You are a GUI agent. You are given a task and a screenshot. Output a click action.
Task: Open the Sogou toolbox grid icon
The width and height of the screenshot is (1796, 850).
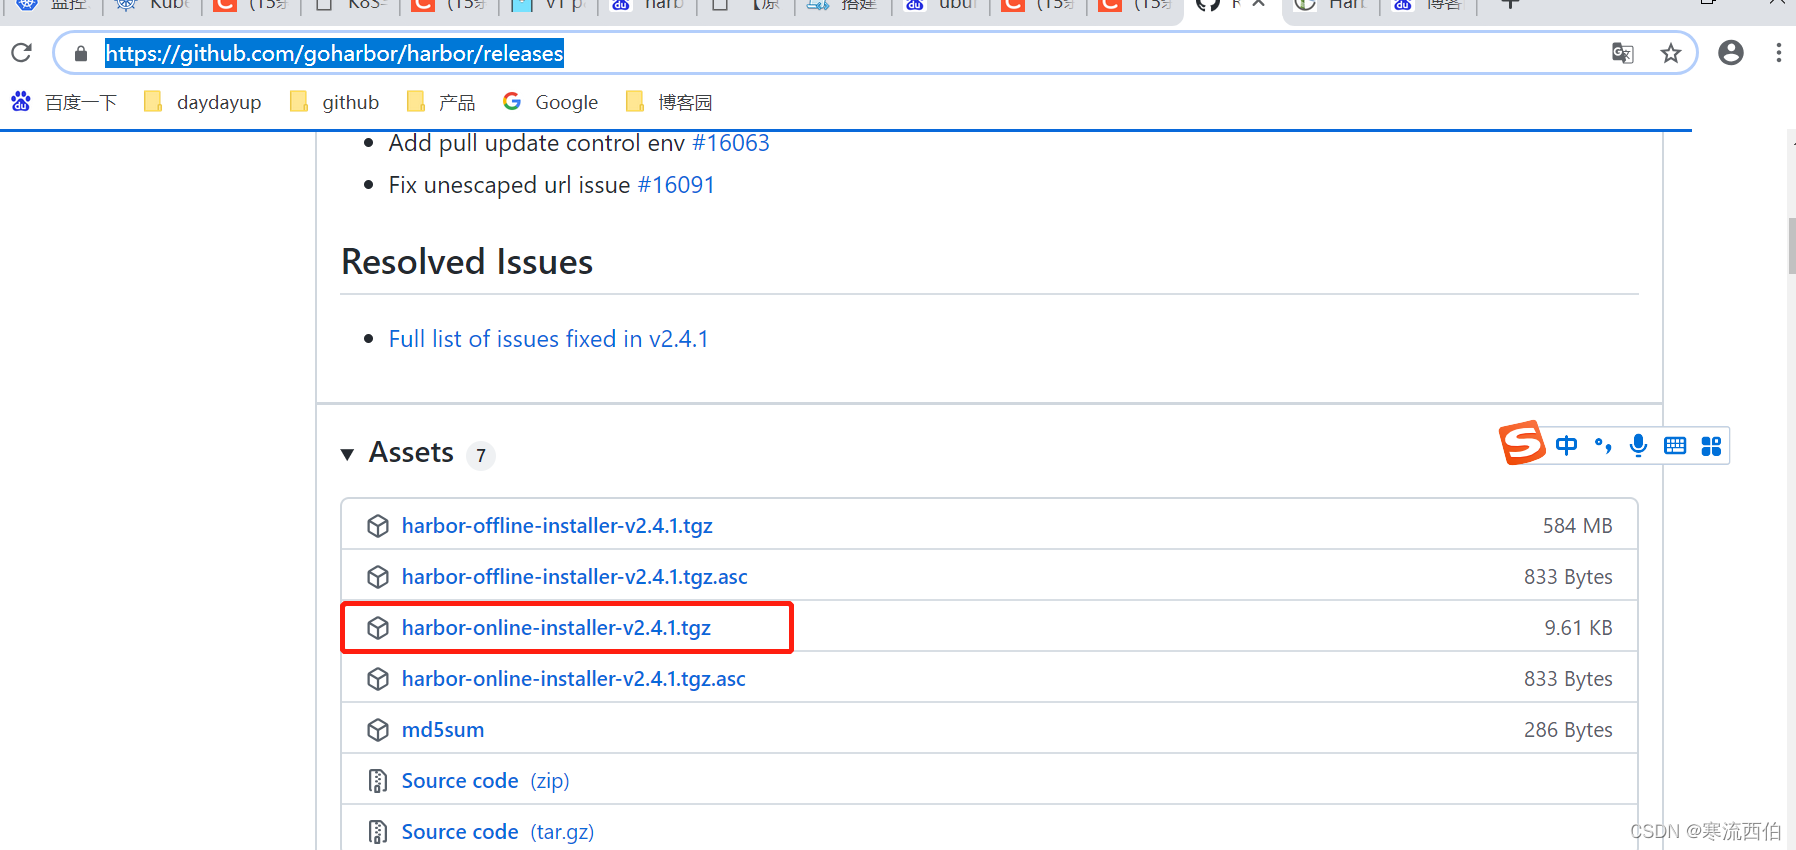(1711, 446)
